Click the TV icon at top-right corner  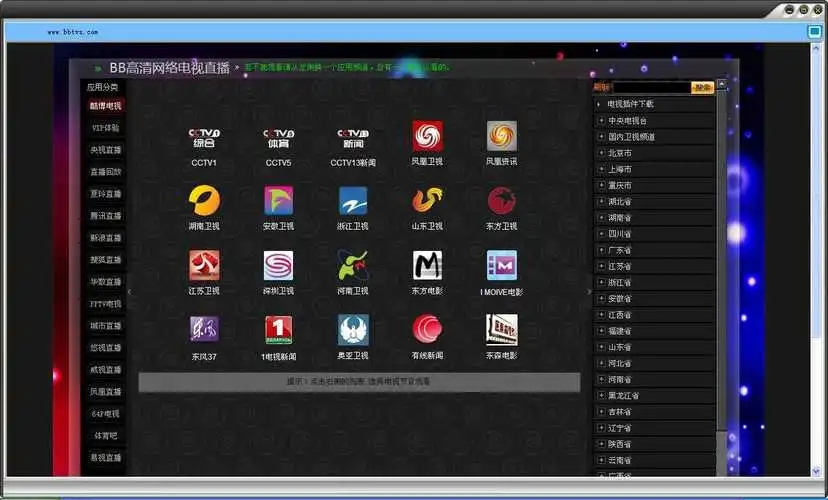click(x=815, y=32)
